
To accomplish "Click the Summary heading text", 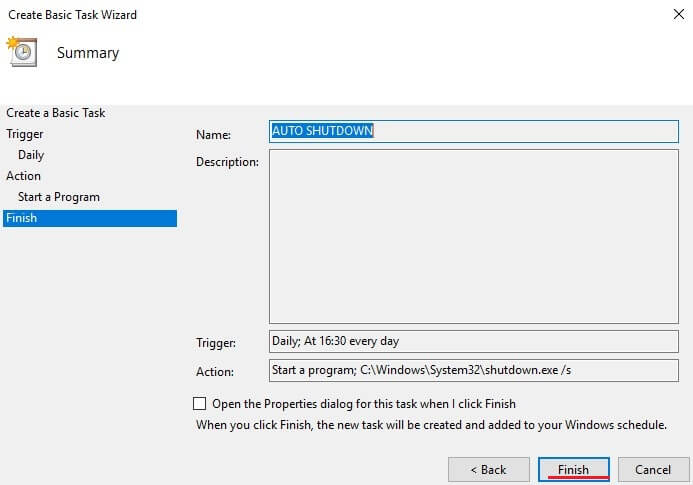I will pyautogui.click(x=88, y=53).
